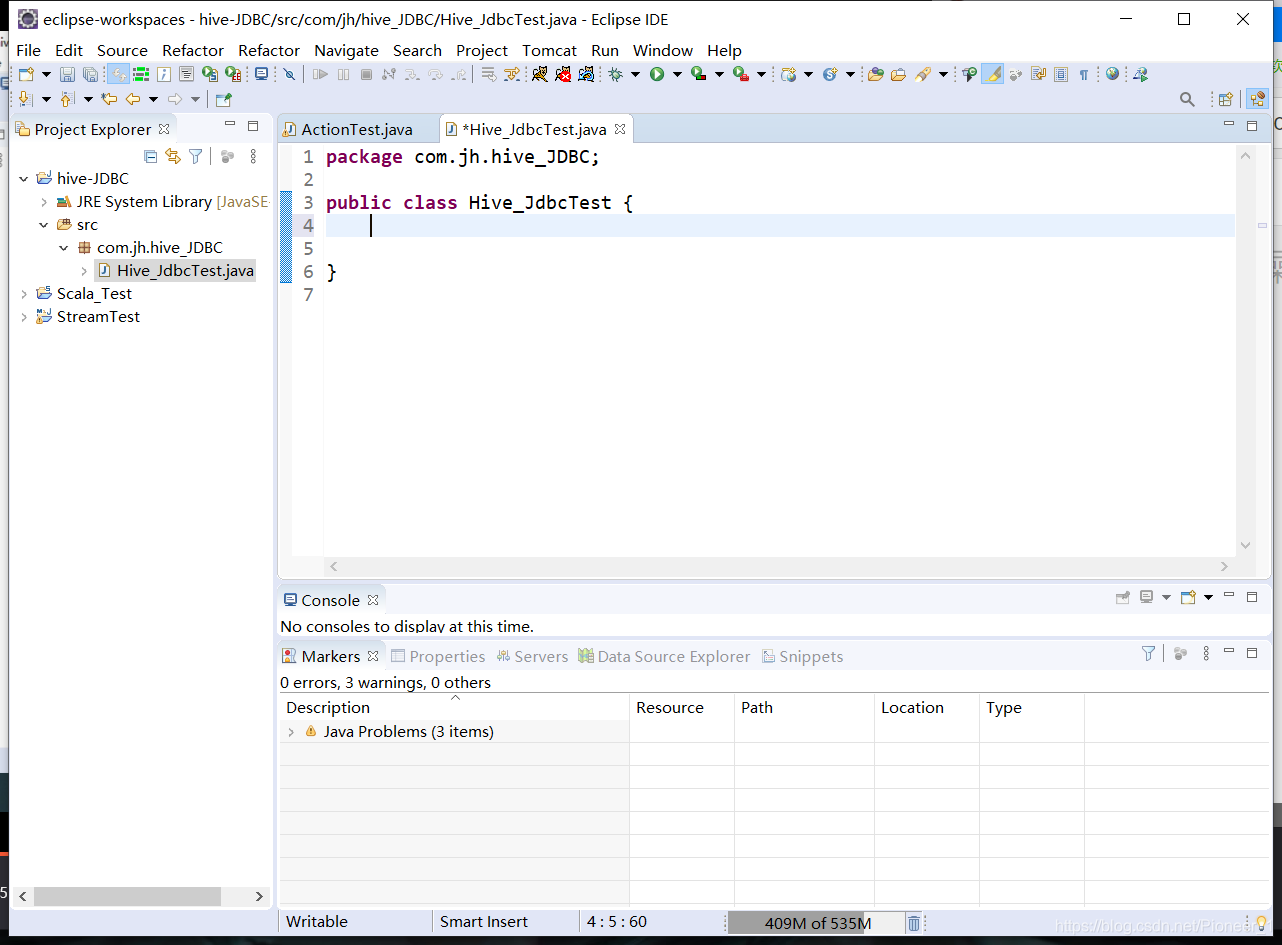Image resolution: width=1282 pixels, height=945 pixels.
Task: Launch the Run button on the toolbar
Action: 657,74
